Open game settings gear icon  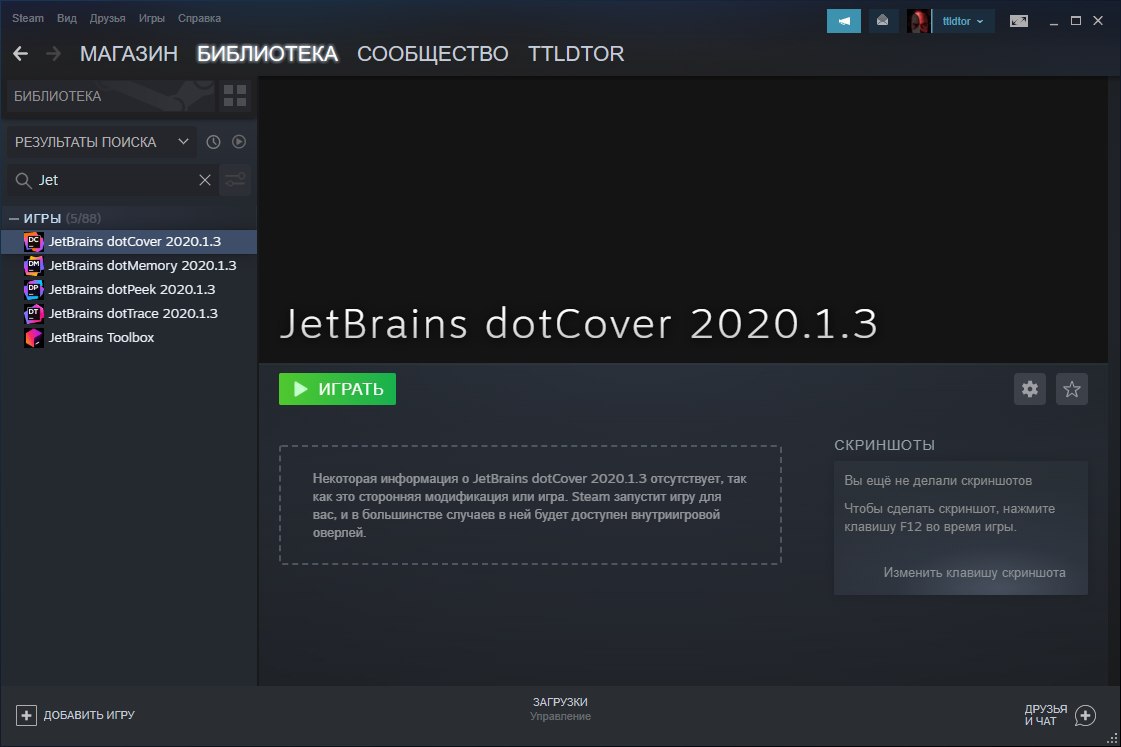[1029, 389]
